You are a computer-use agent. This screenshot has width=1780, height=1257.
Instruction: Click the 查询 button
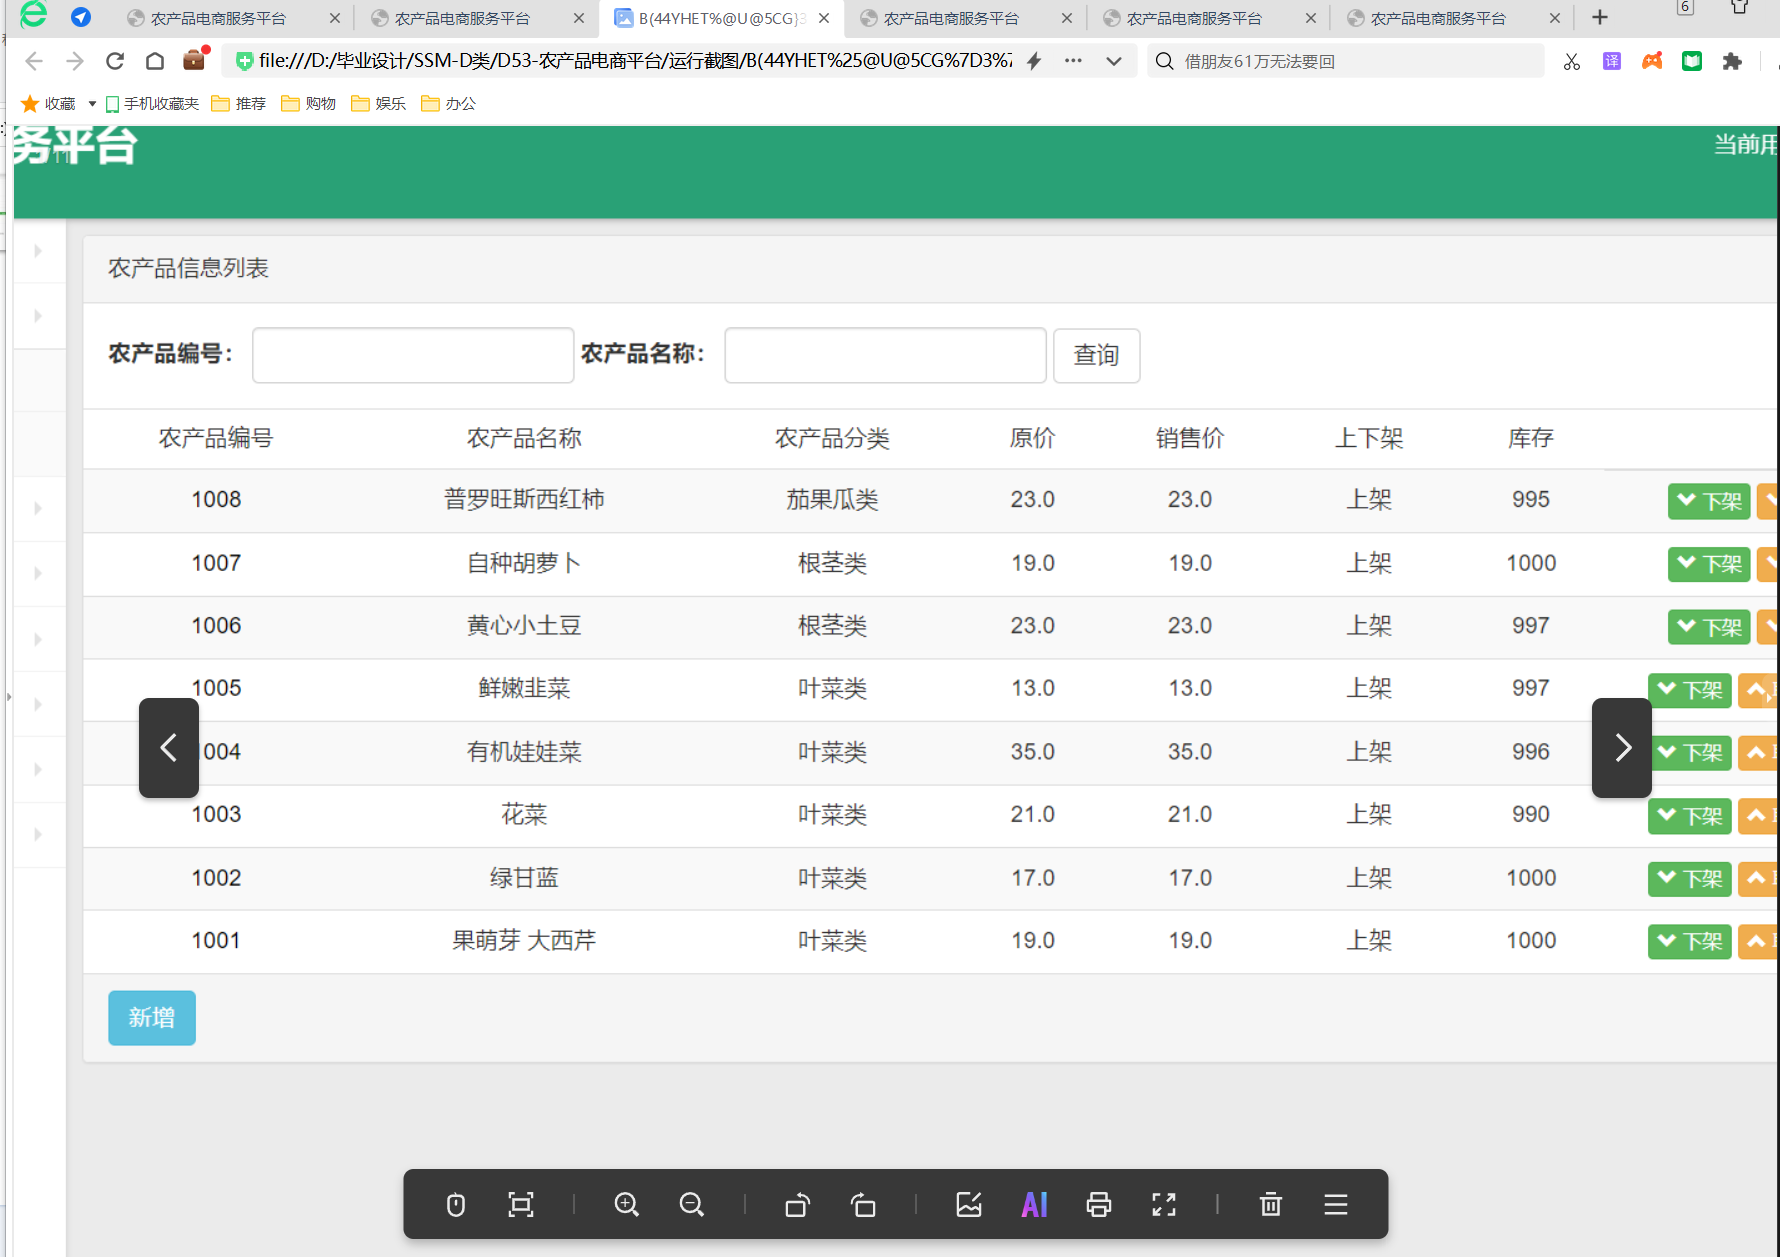[1096, 355]
